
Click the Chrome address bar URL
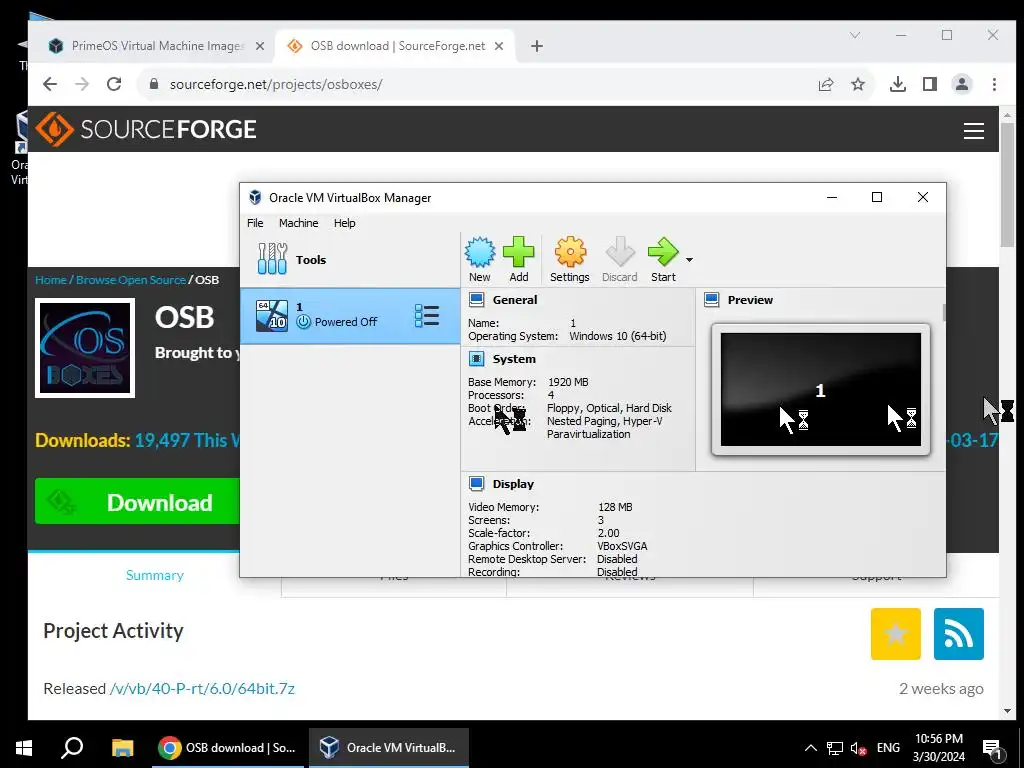click(x=276, y=84)
